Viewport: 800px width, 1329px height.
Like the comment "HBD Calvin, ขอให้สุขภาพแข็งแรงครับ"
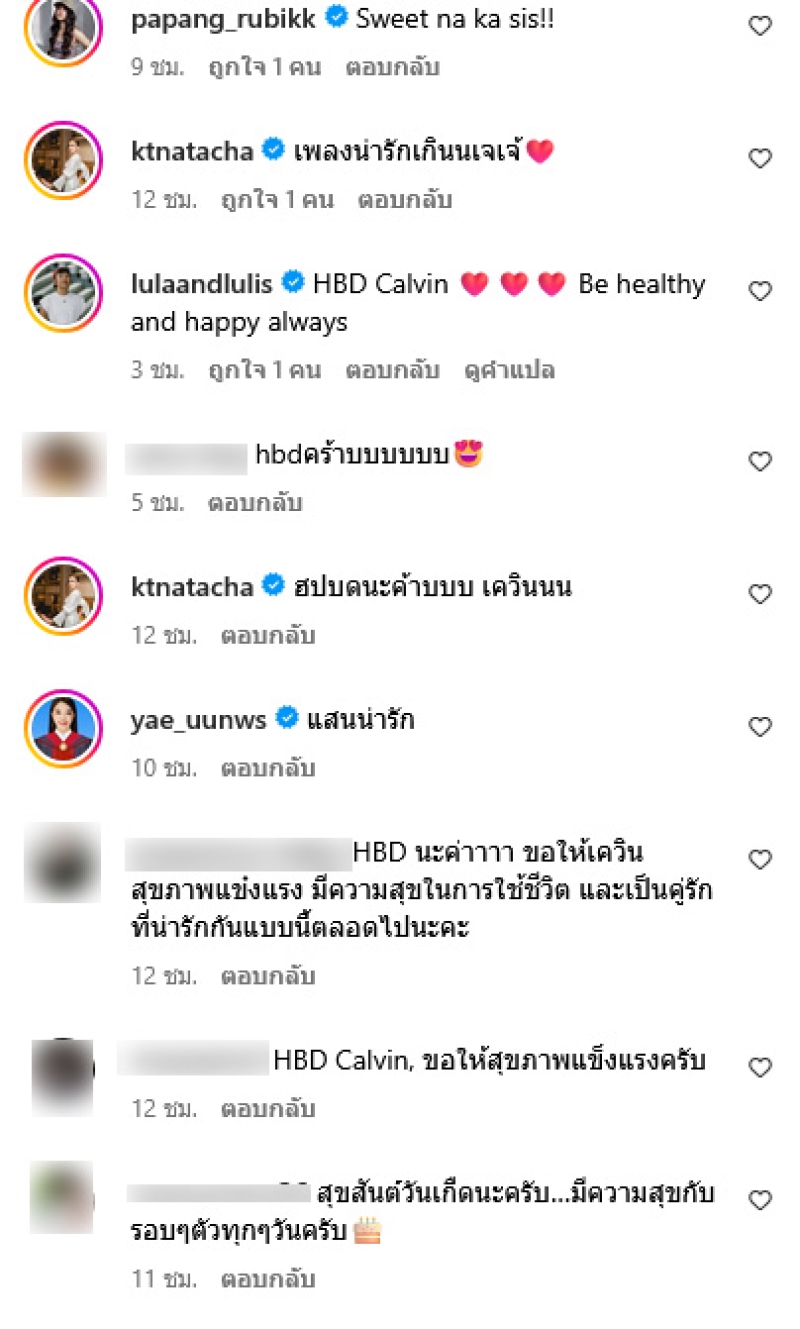point(761,1067)
